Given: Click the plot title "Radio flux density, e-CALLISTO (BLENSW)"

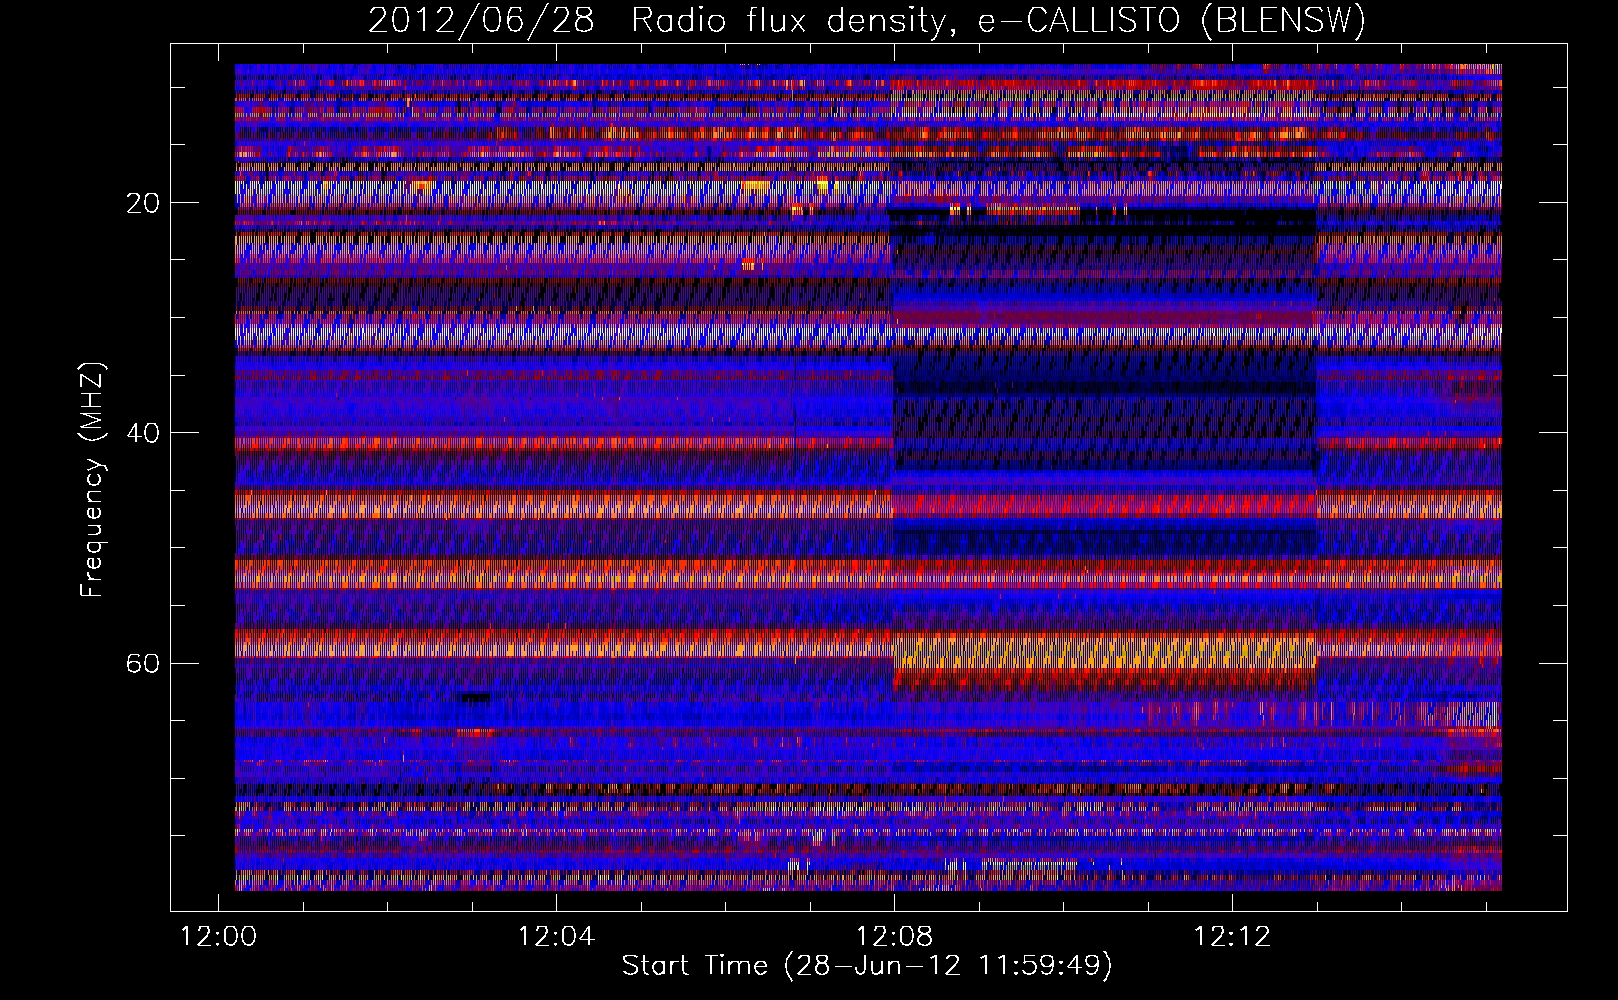Looking at the screenshot, I should click(x=998, y=20).
